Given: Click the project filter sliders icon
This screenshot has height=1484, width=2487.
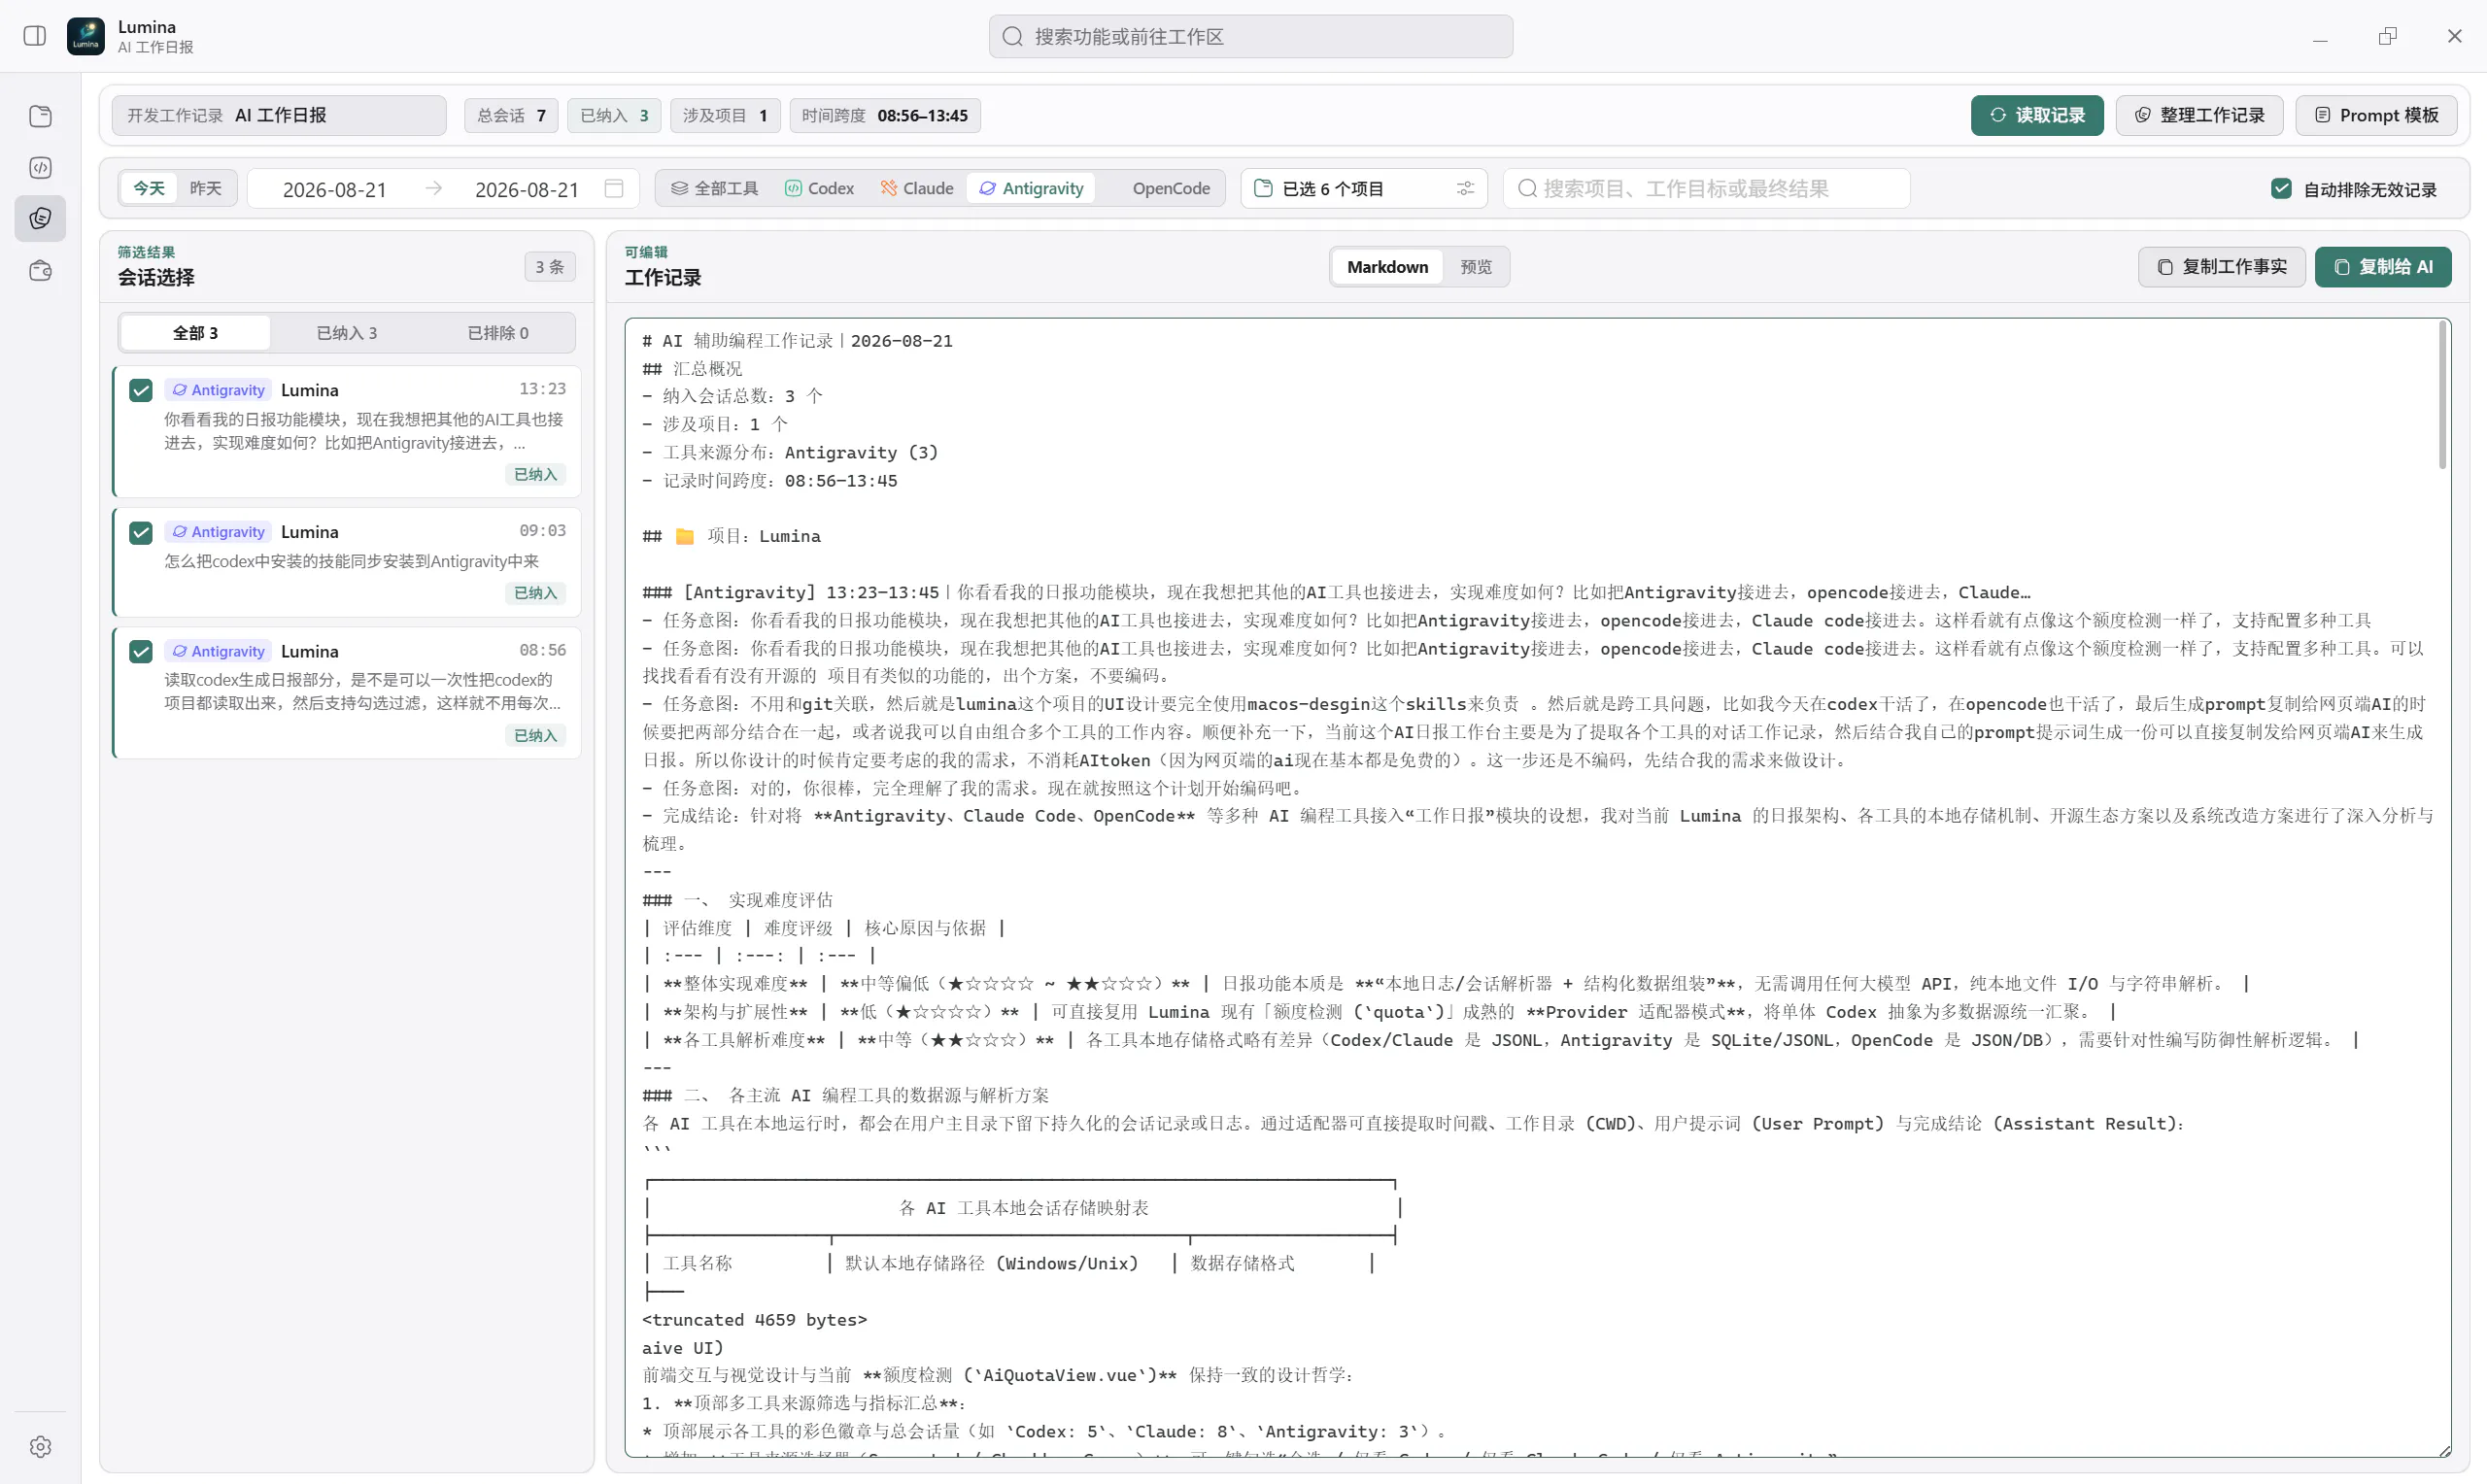Looking at the screenshot, I should 1465,188.
